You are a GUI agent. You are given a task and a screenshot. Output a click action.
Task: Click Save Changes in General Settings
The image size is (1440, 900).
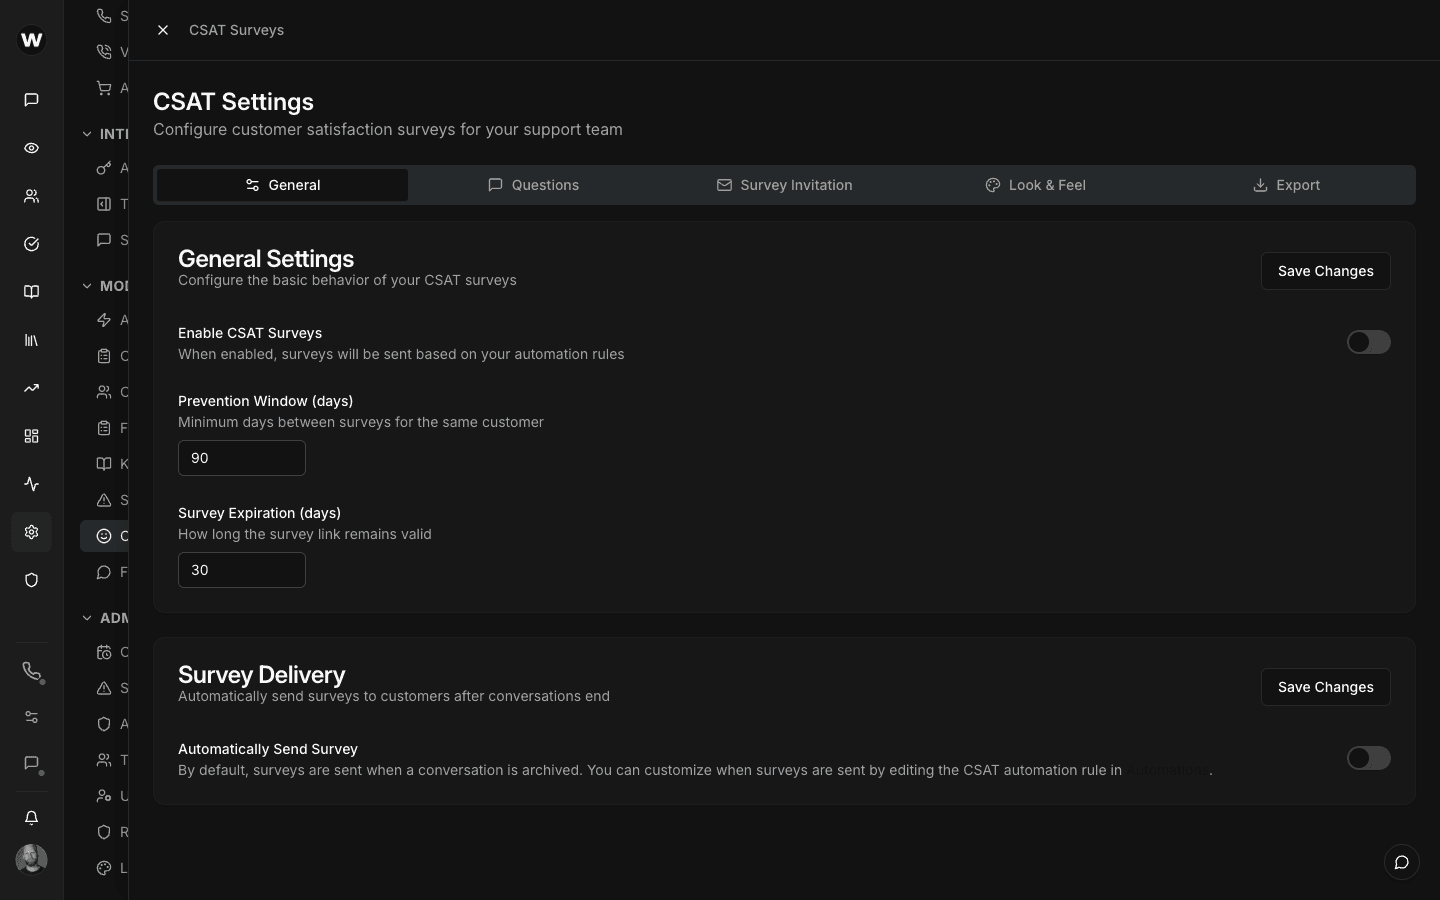coord(1325,271)
